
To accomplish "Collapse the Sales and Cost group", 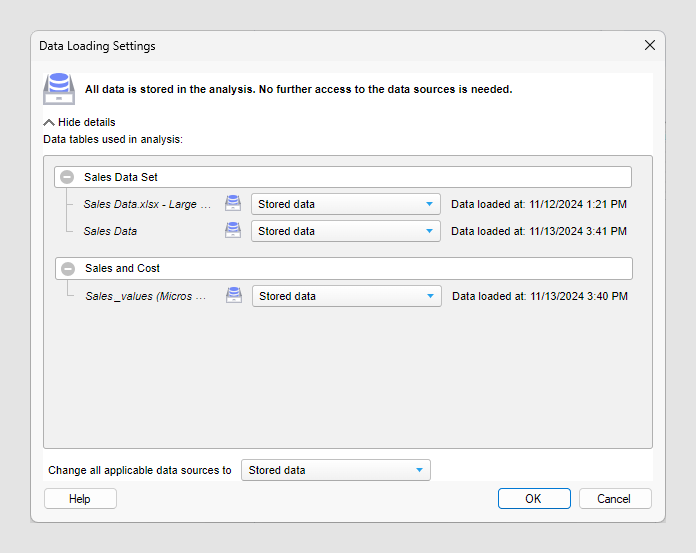I will [x=68, y=269].
